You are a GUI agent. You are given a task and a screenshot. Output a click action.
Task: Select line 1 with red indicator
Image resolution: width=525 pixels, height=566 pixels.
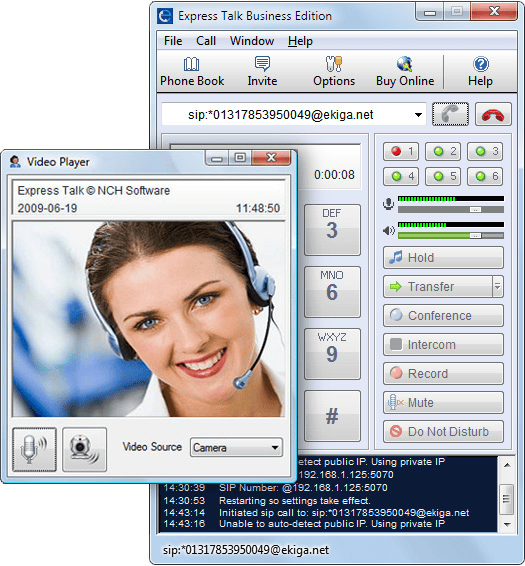pos(401,151)
